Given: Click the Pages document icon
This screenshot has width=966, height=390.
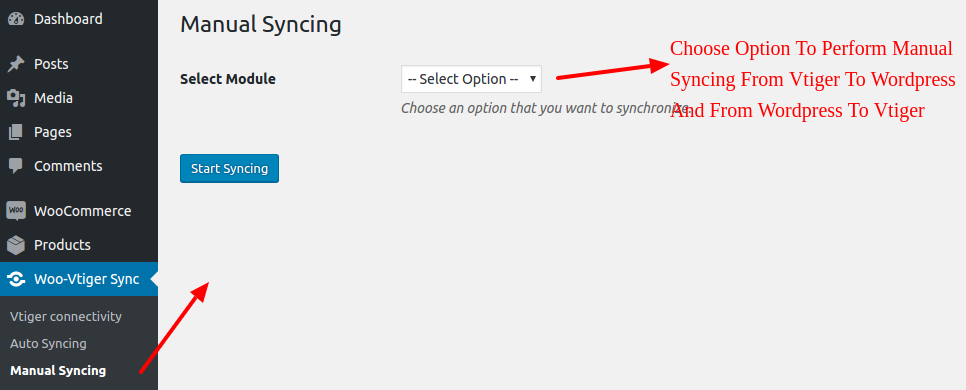Looking at the screenshot, I should [x=16, y=132].
